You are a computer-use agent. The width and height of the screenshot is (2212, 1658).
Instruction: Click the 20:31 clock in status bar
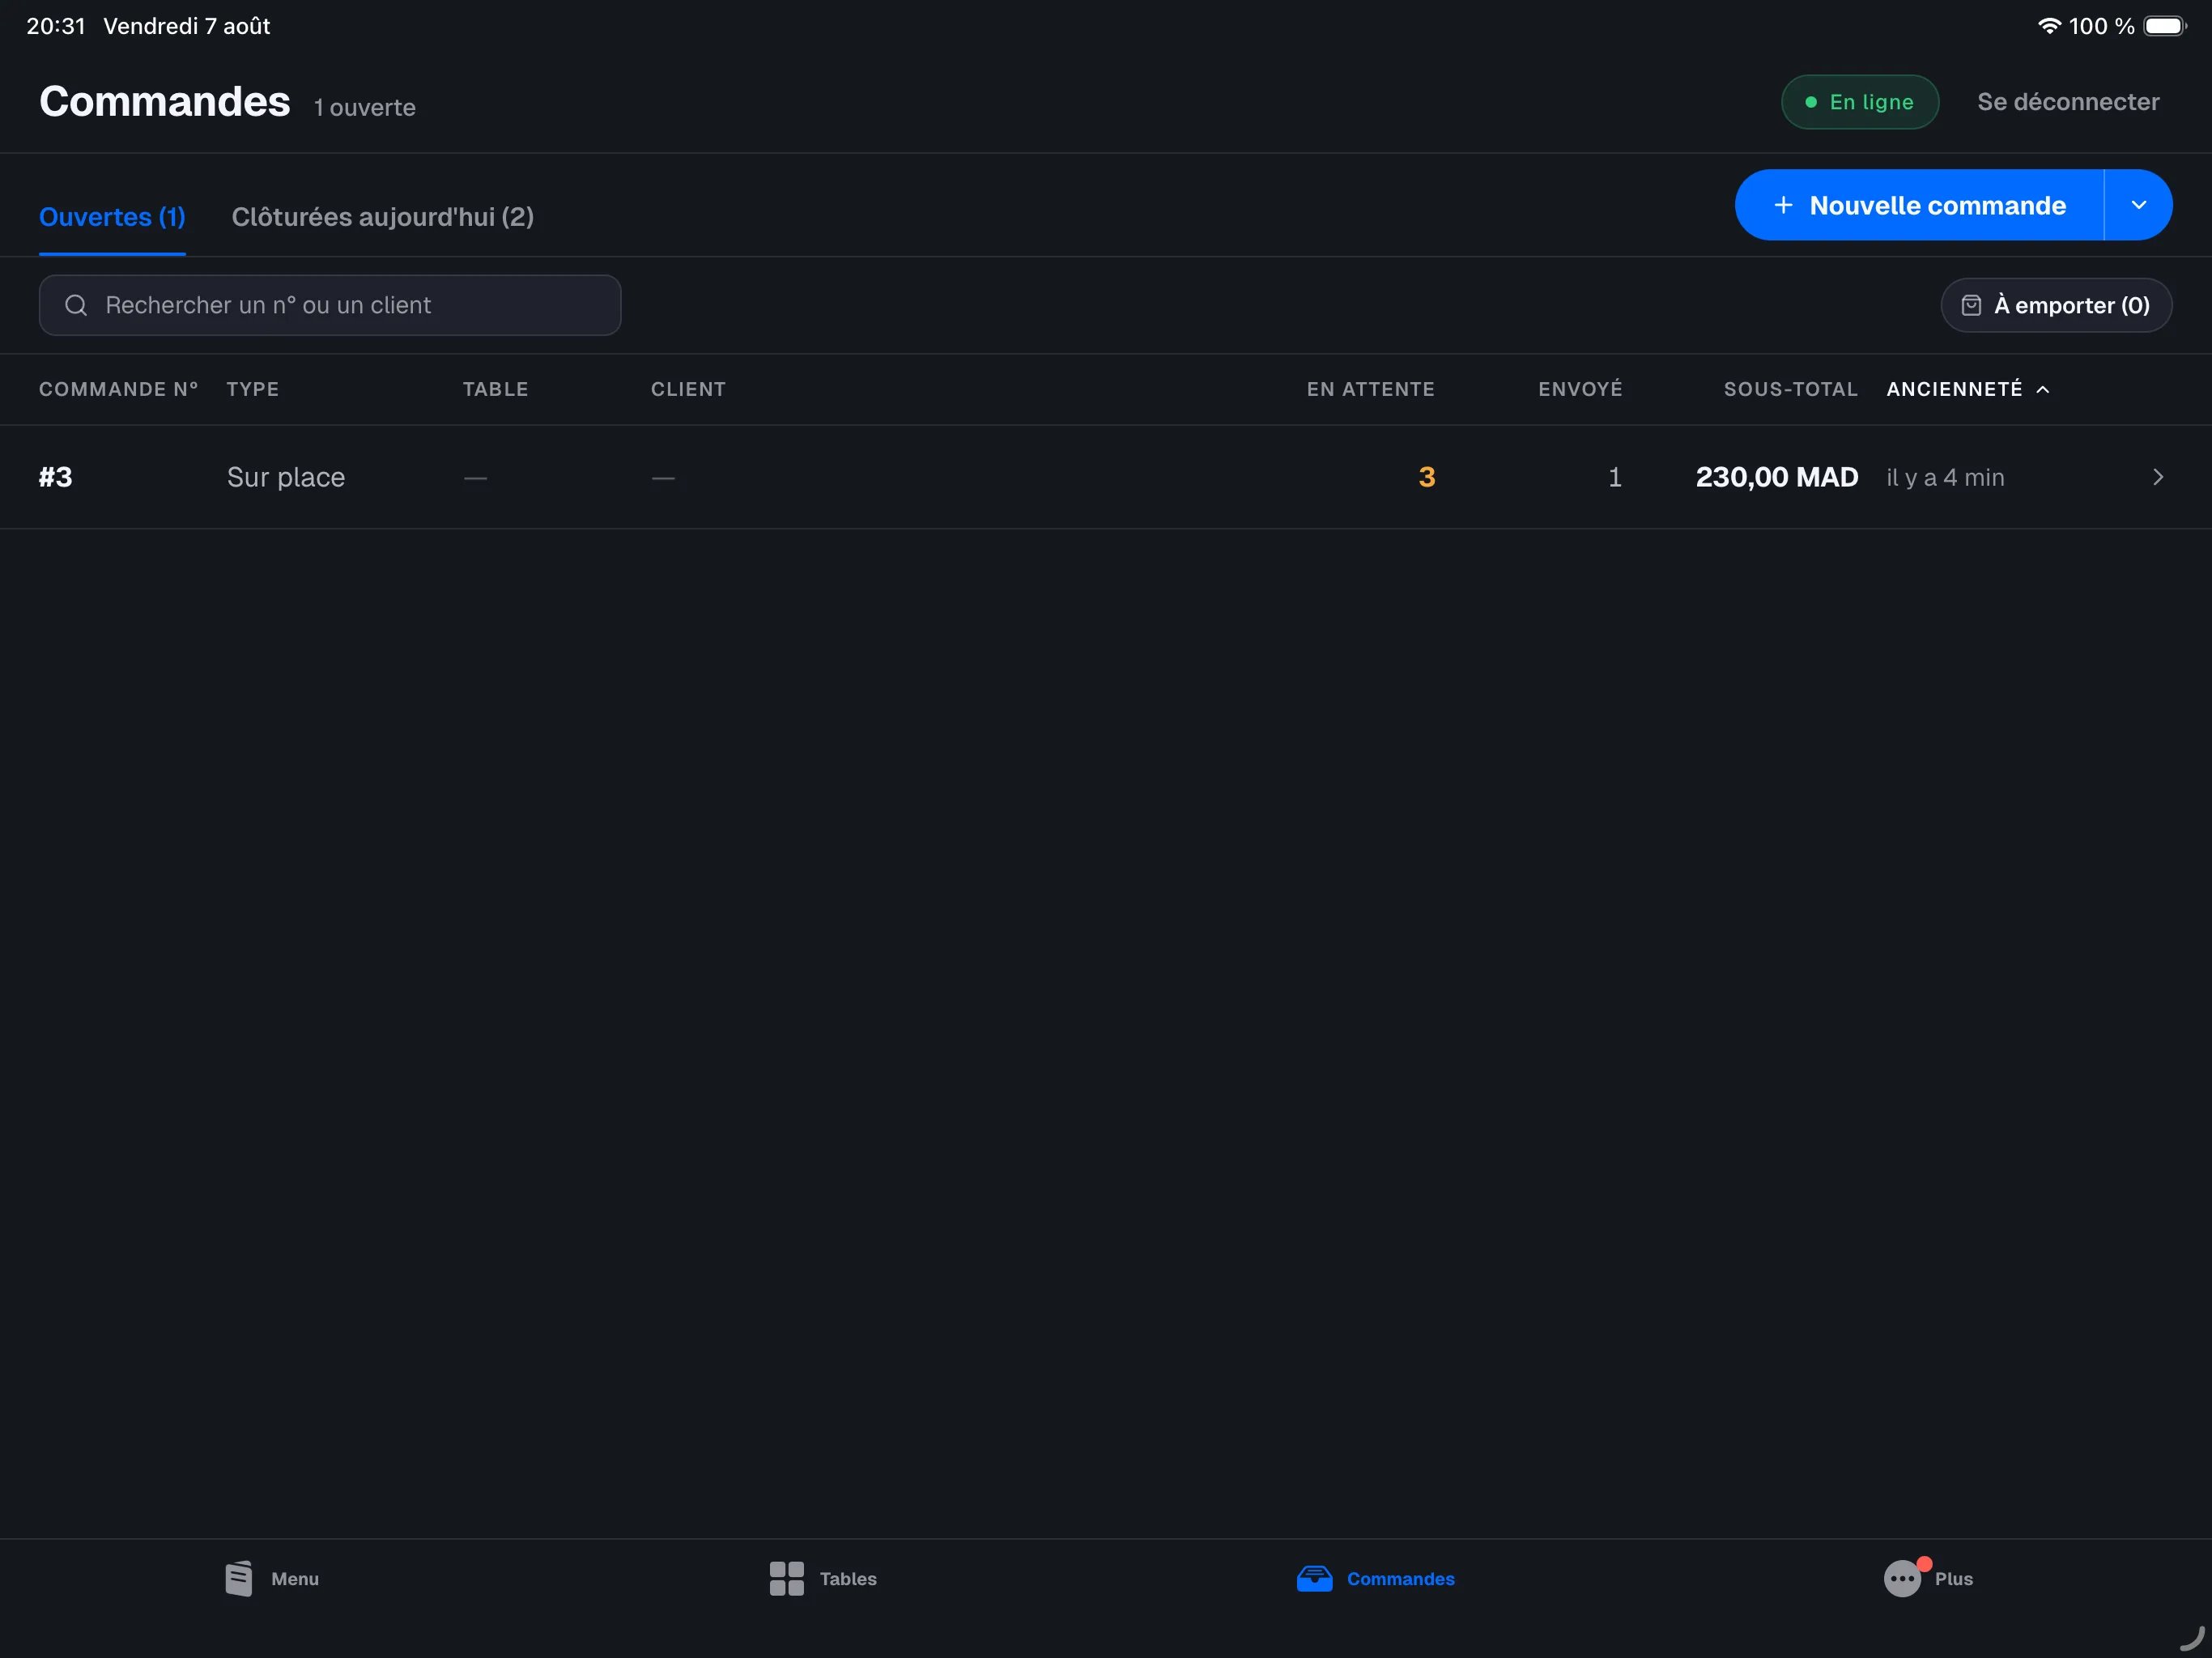56,26
